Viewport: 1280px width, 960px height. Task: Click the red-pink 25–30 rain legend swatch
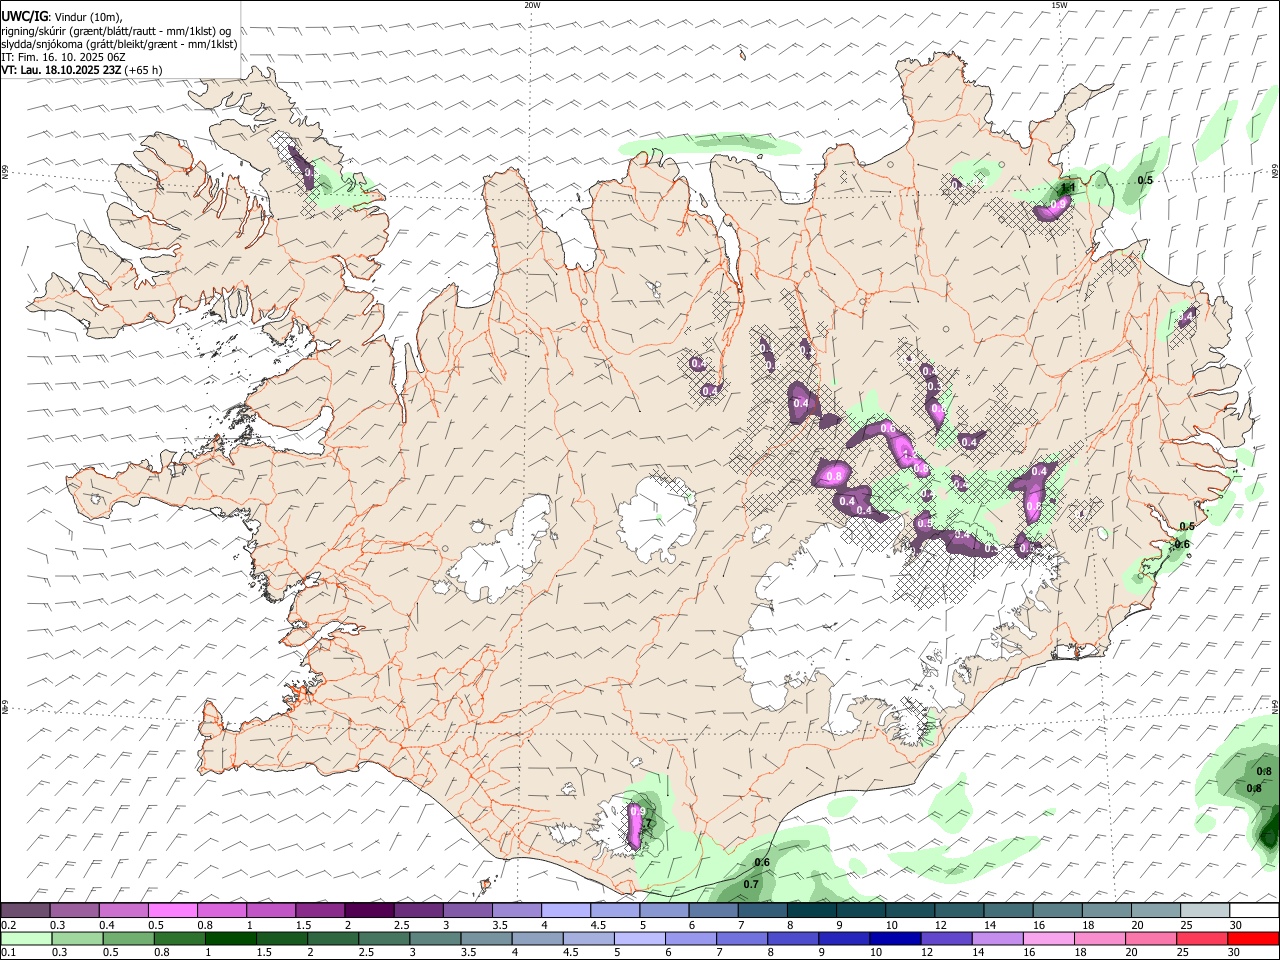[x=1203, y=938]
